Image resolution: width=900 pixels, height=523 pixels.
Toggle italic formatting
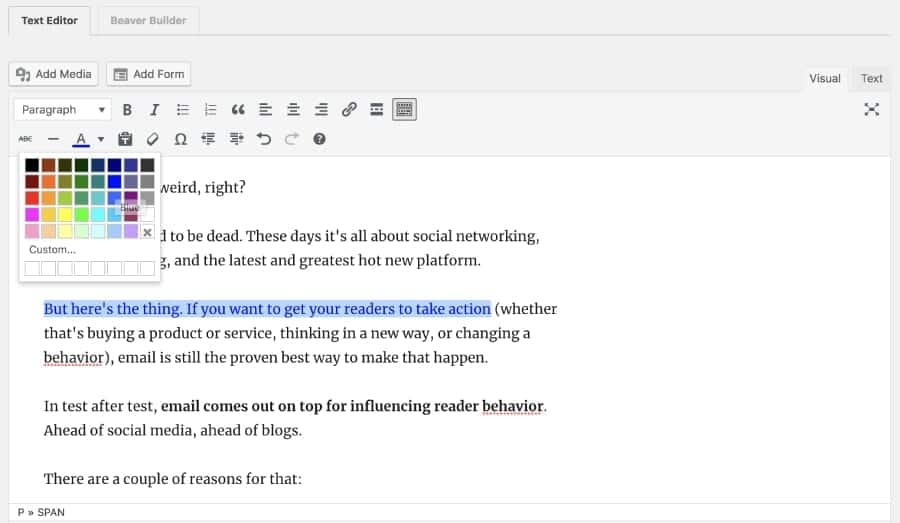tap(155, 110)
